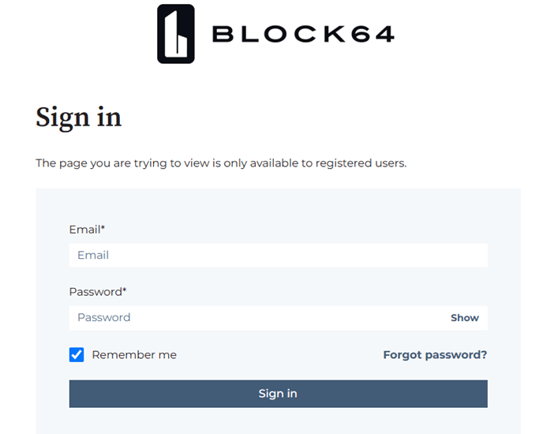Click the Sign in page heading
This screenshot has height=434, width=550.
[x=79, y=118]
